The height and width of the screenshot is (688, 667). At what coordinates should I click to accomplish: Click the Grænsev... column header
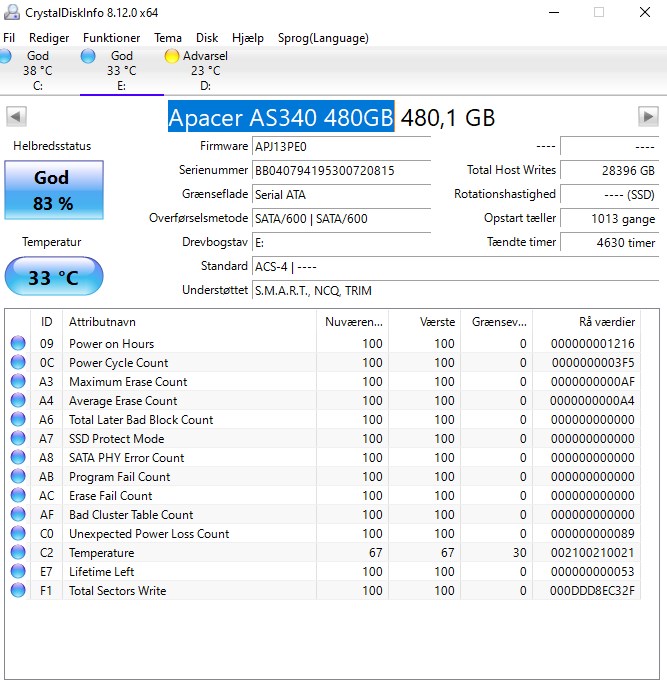click(x=497, y=322)
